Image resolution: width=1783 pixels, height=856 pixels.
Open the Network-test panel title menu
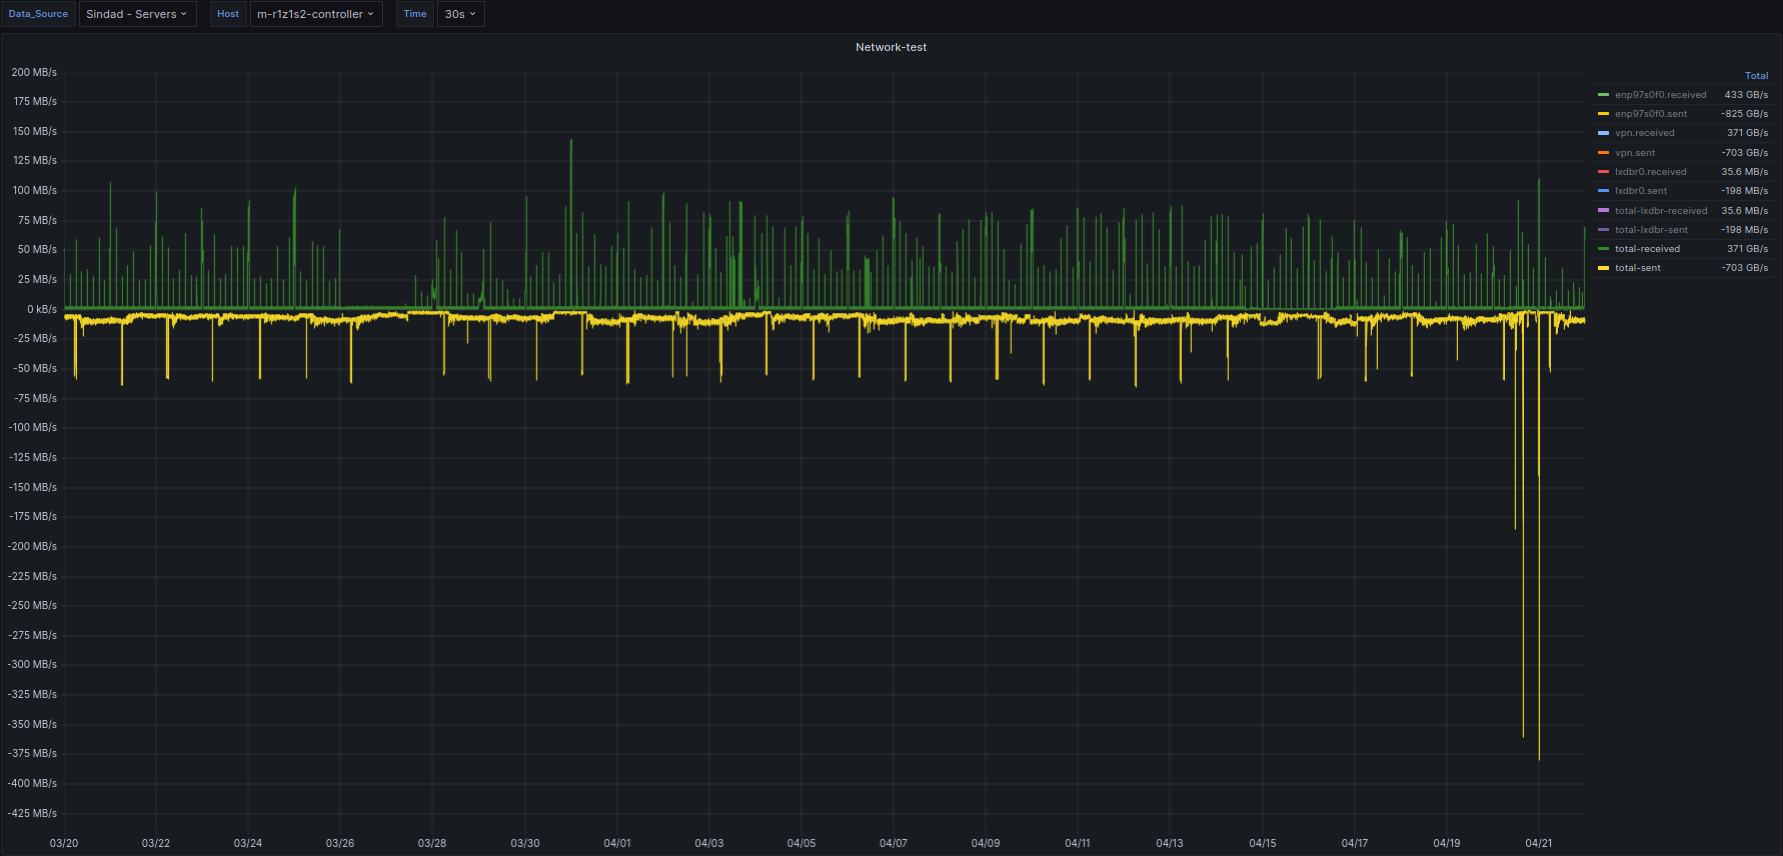891,47
